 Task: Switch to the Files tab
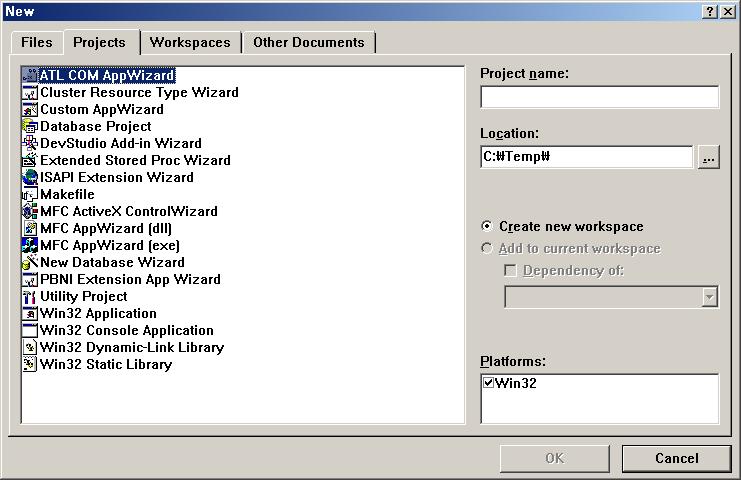point(37,43)
